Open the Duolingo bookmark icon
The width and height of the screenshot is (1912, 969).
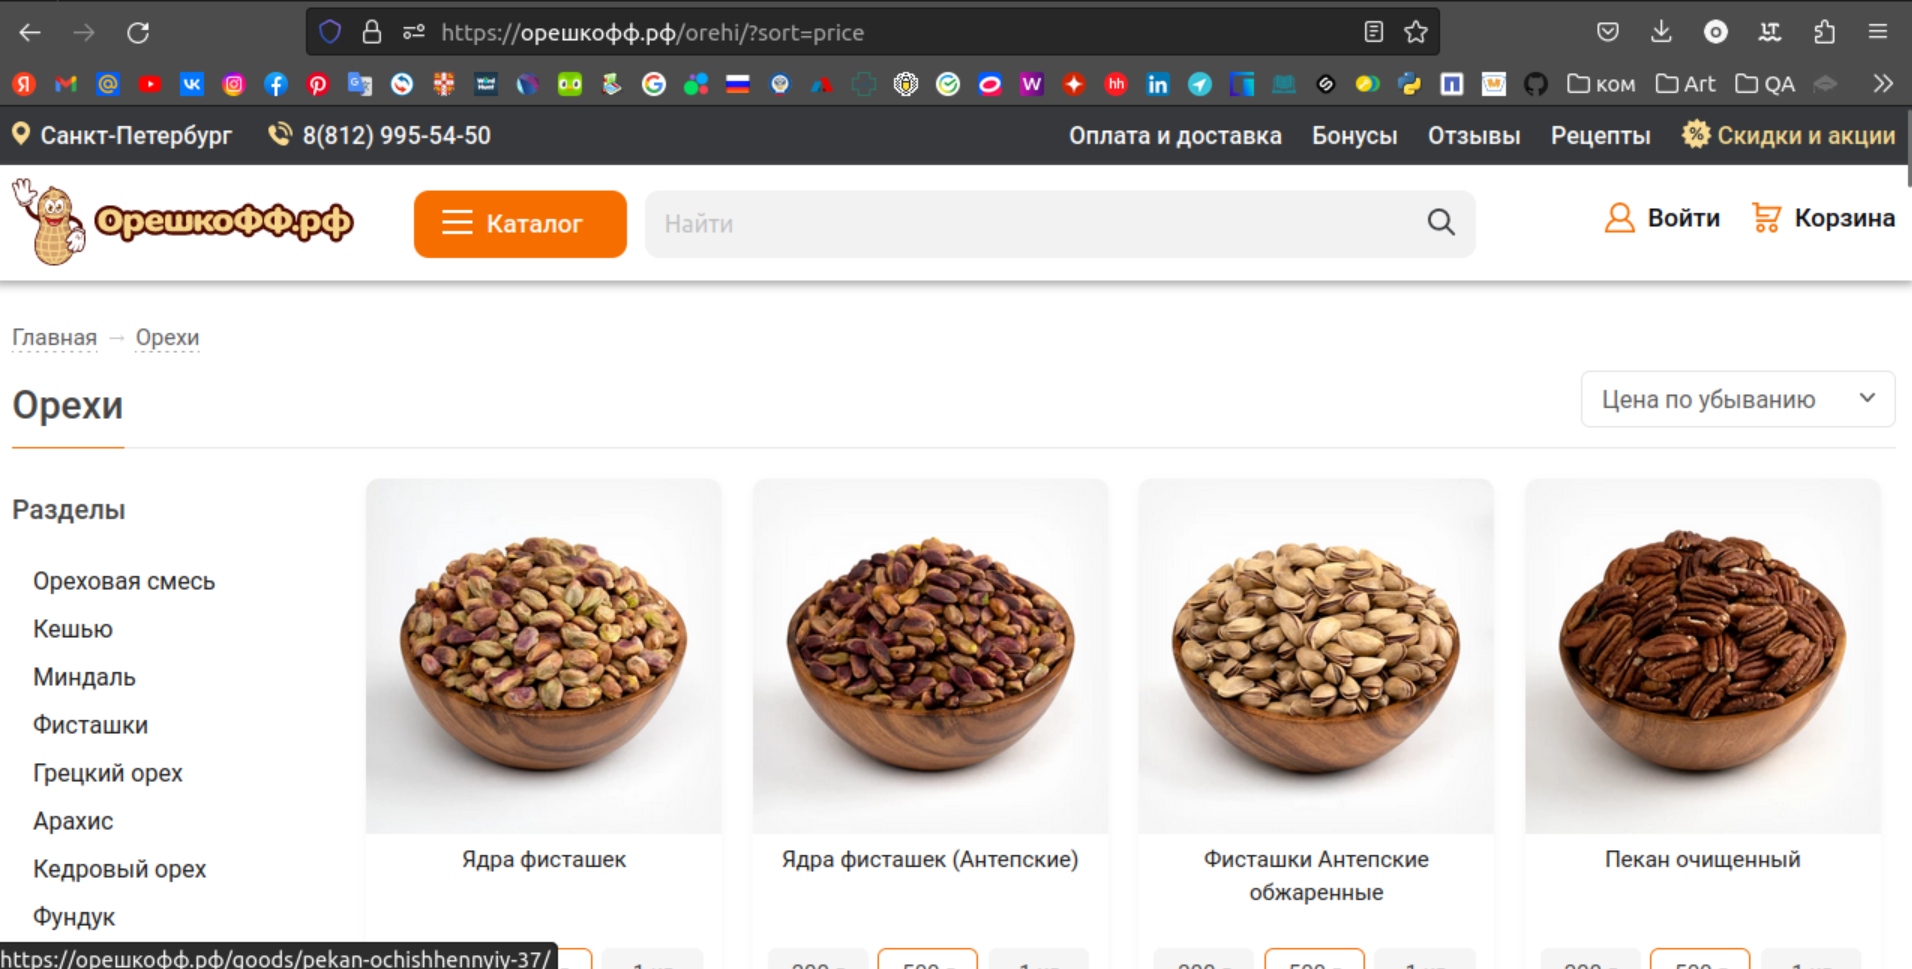tap(570, 84)
